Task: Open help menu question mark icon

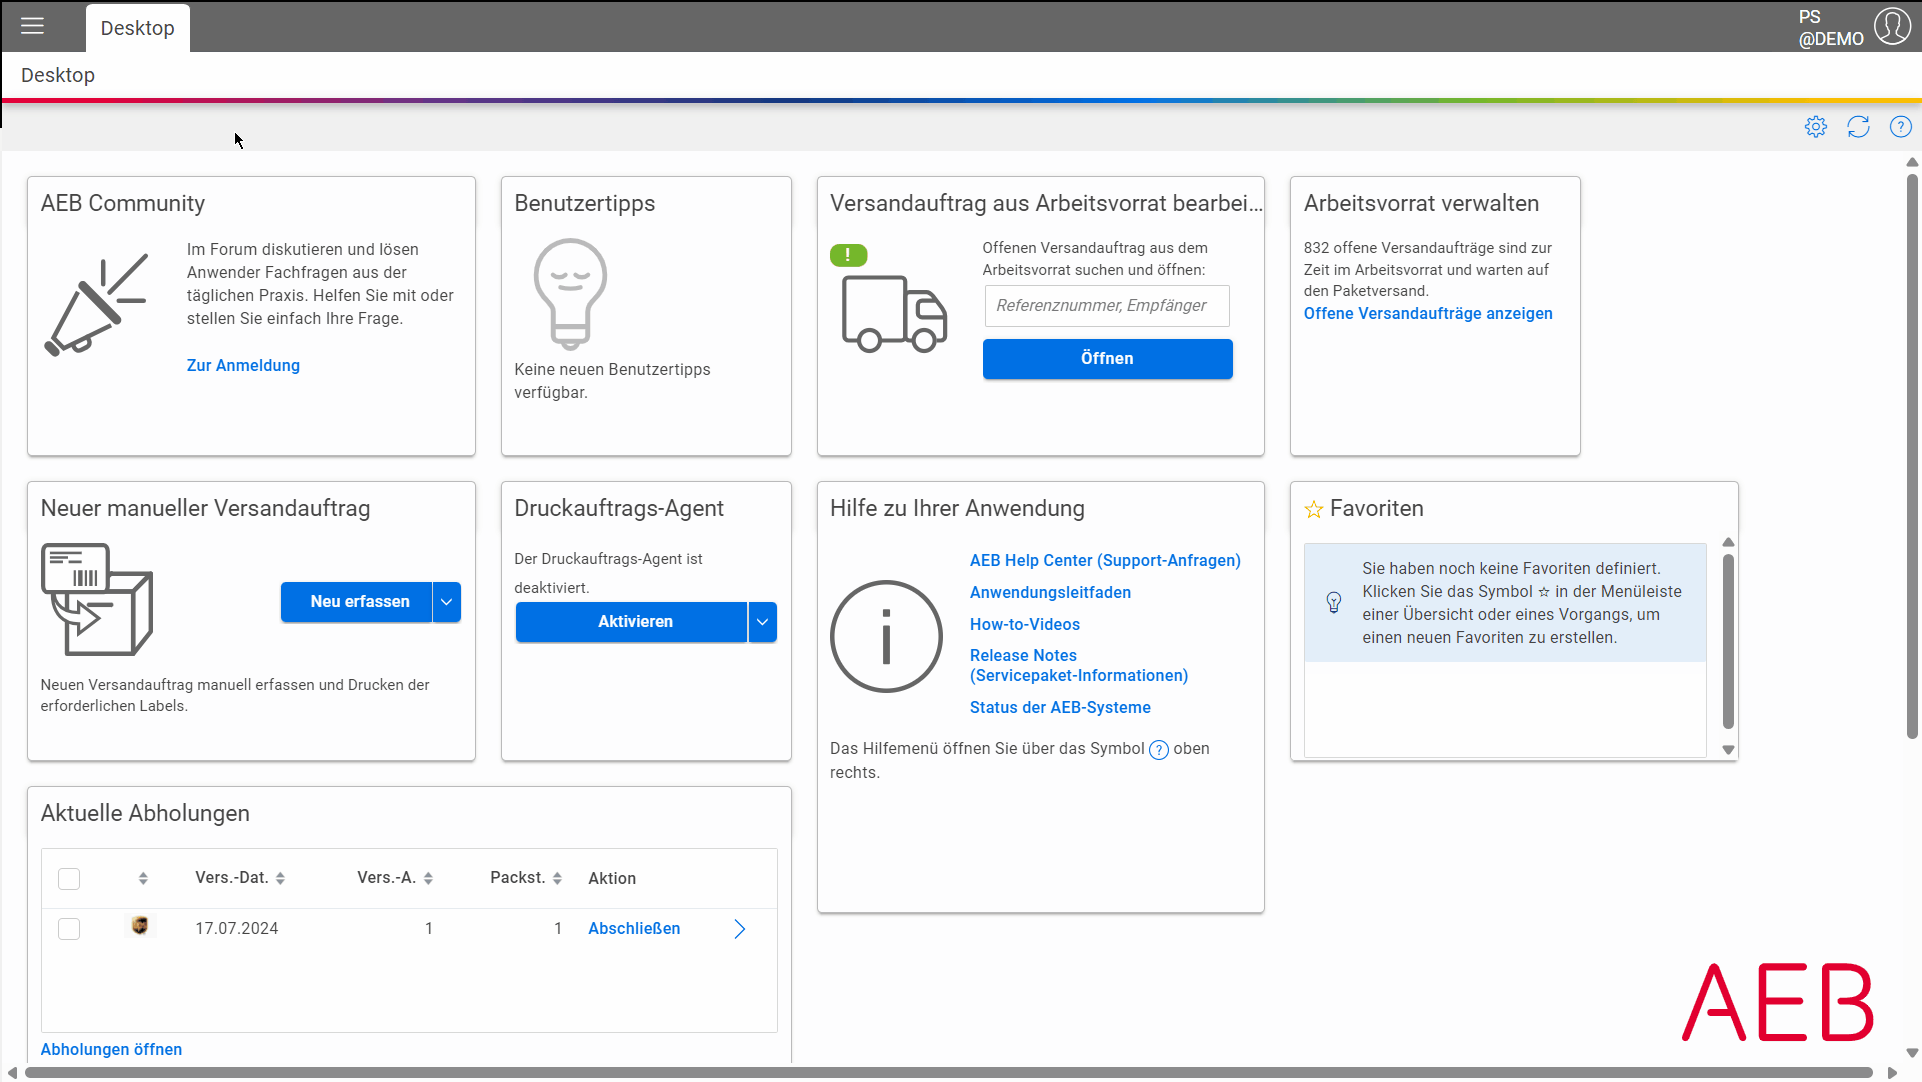Action: (1900, 127)
